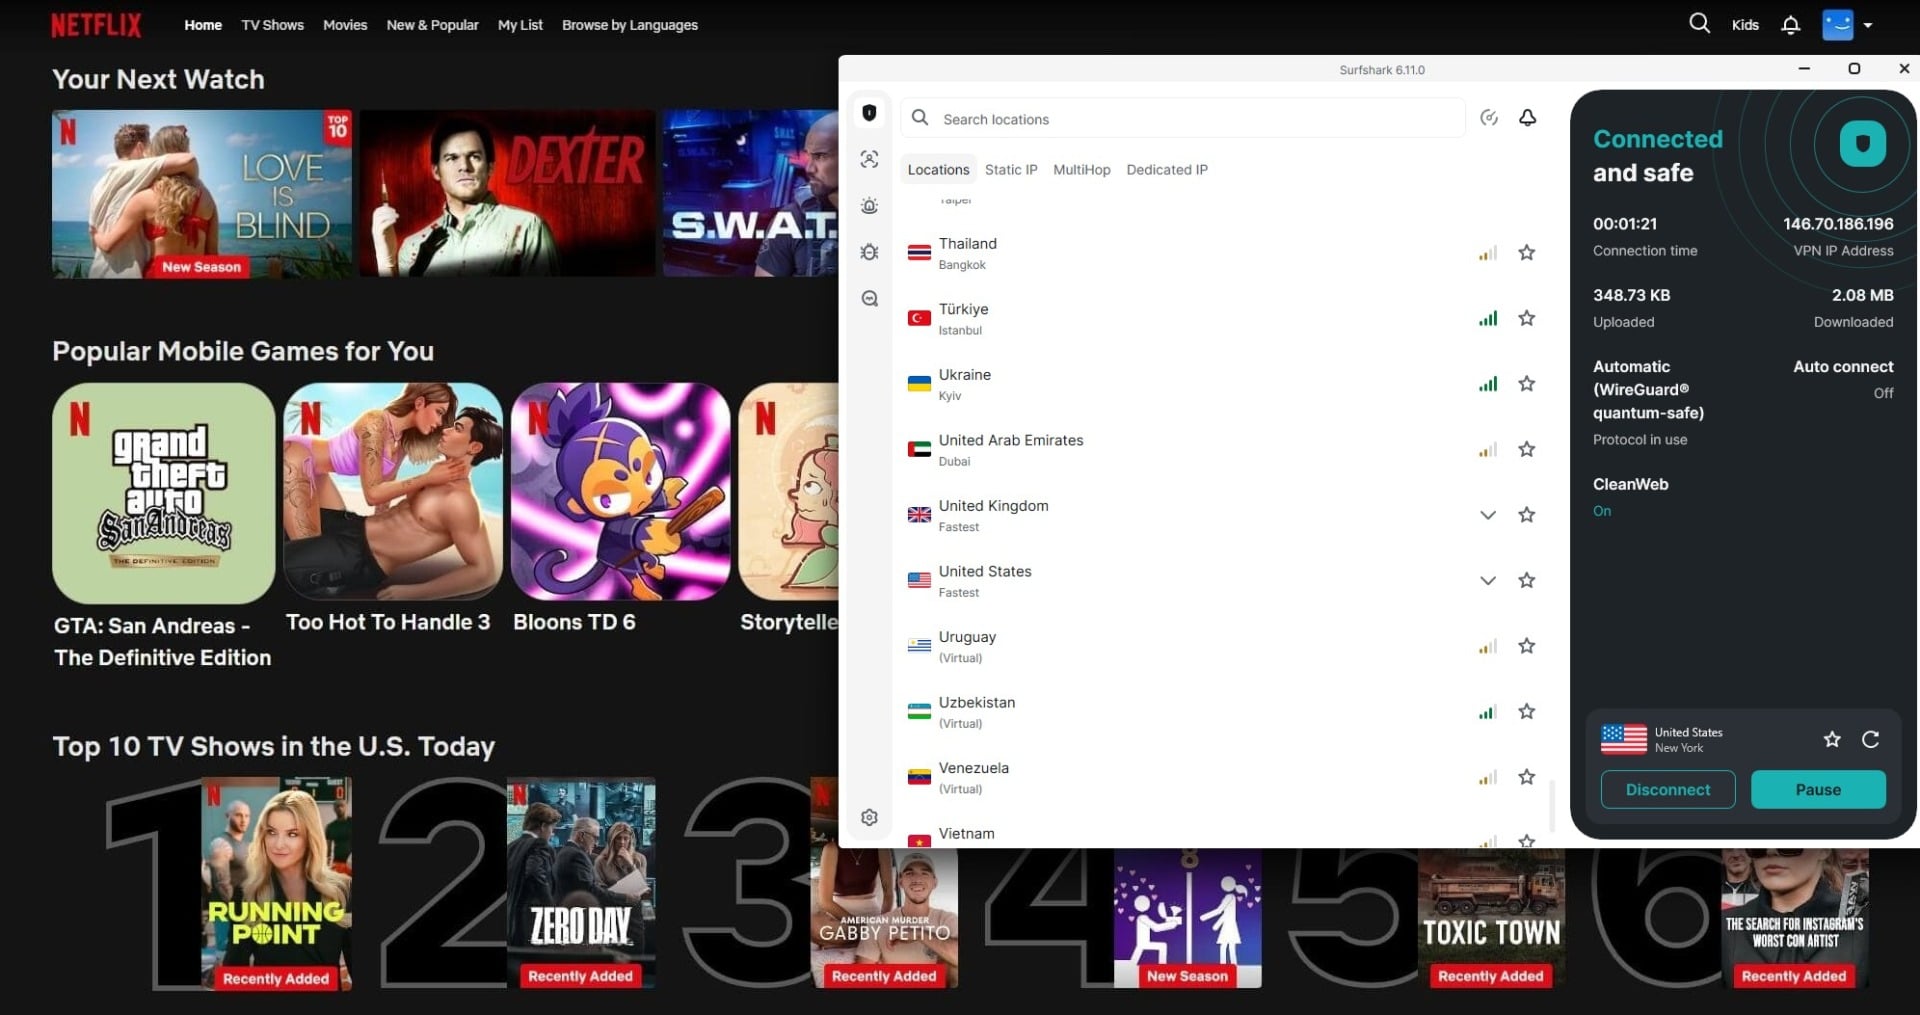This screenshot has width=1920, height=1015.
Task: Click the Thailand flag icon
Action: pos(919,253)
